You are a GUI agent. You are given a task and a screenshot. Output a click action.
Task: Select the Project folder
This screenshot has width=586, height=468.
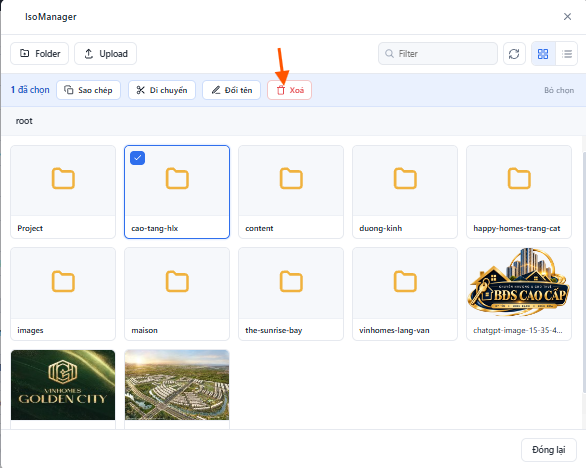coord(63,192)
